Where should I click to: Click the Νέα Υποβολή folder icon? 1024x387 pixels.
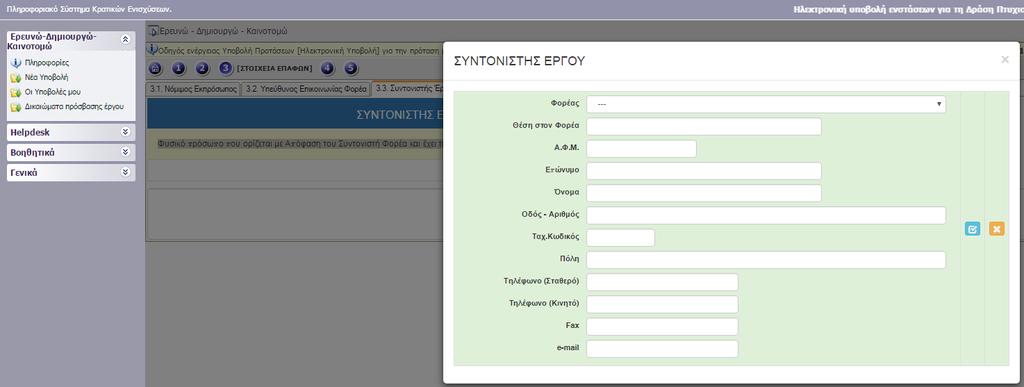pyautogui.click(x=16, y=78)
